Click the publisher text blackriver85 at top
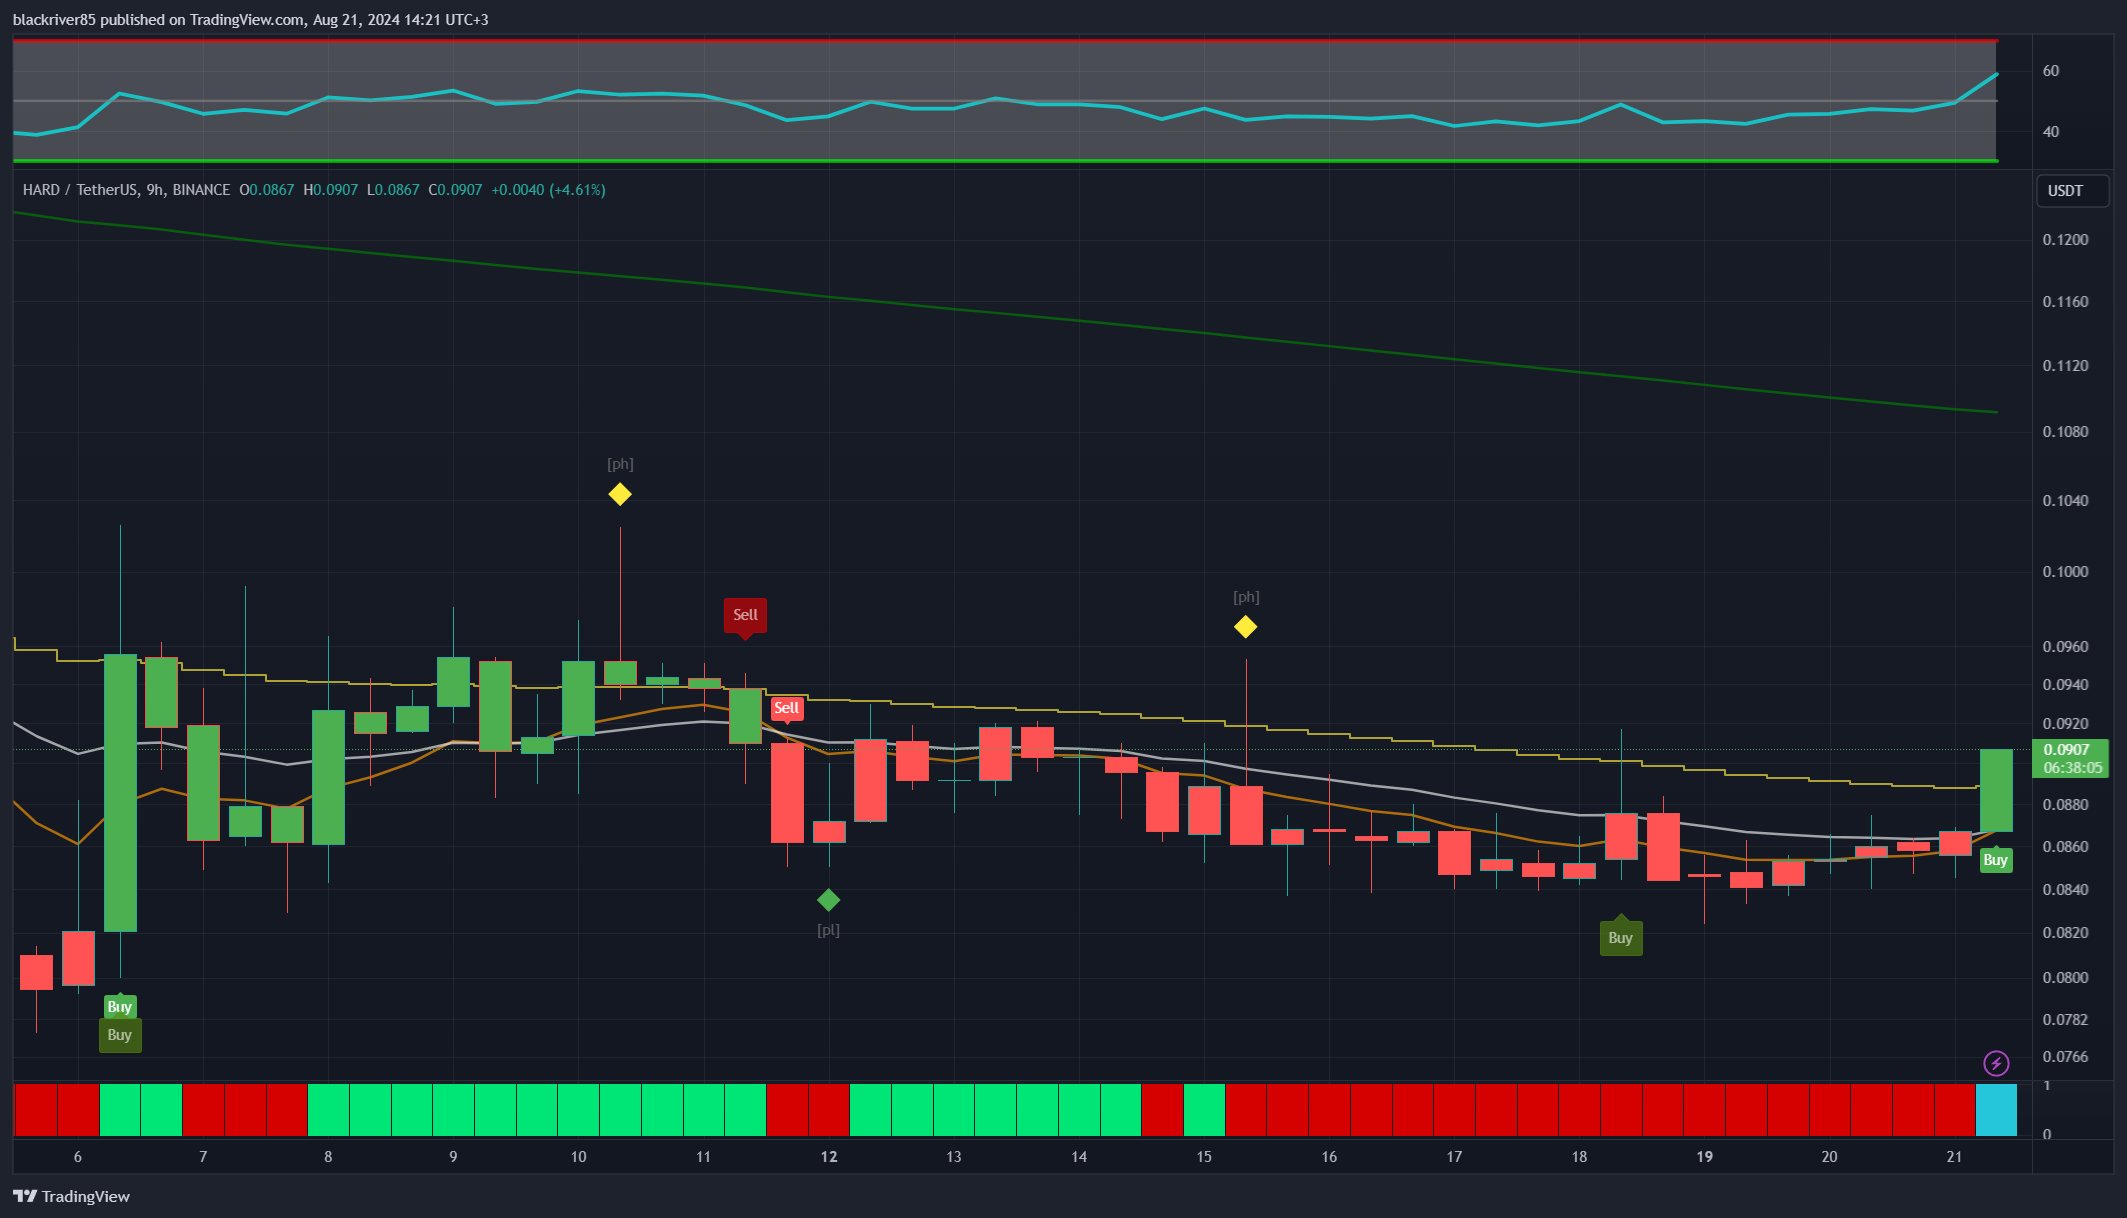The image size is (2127, 1218). point(54,20)
